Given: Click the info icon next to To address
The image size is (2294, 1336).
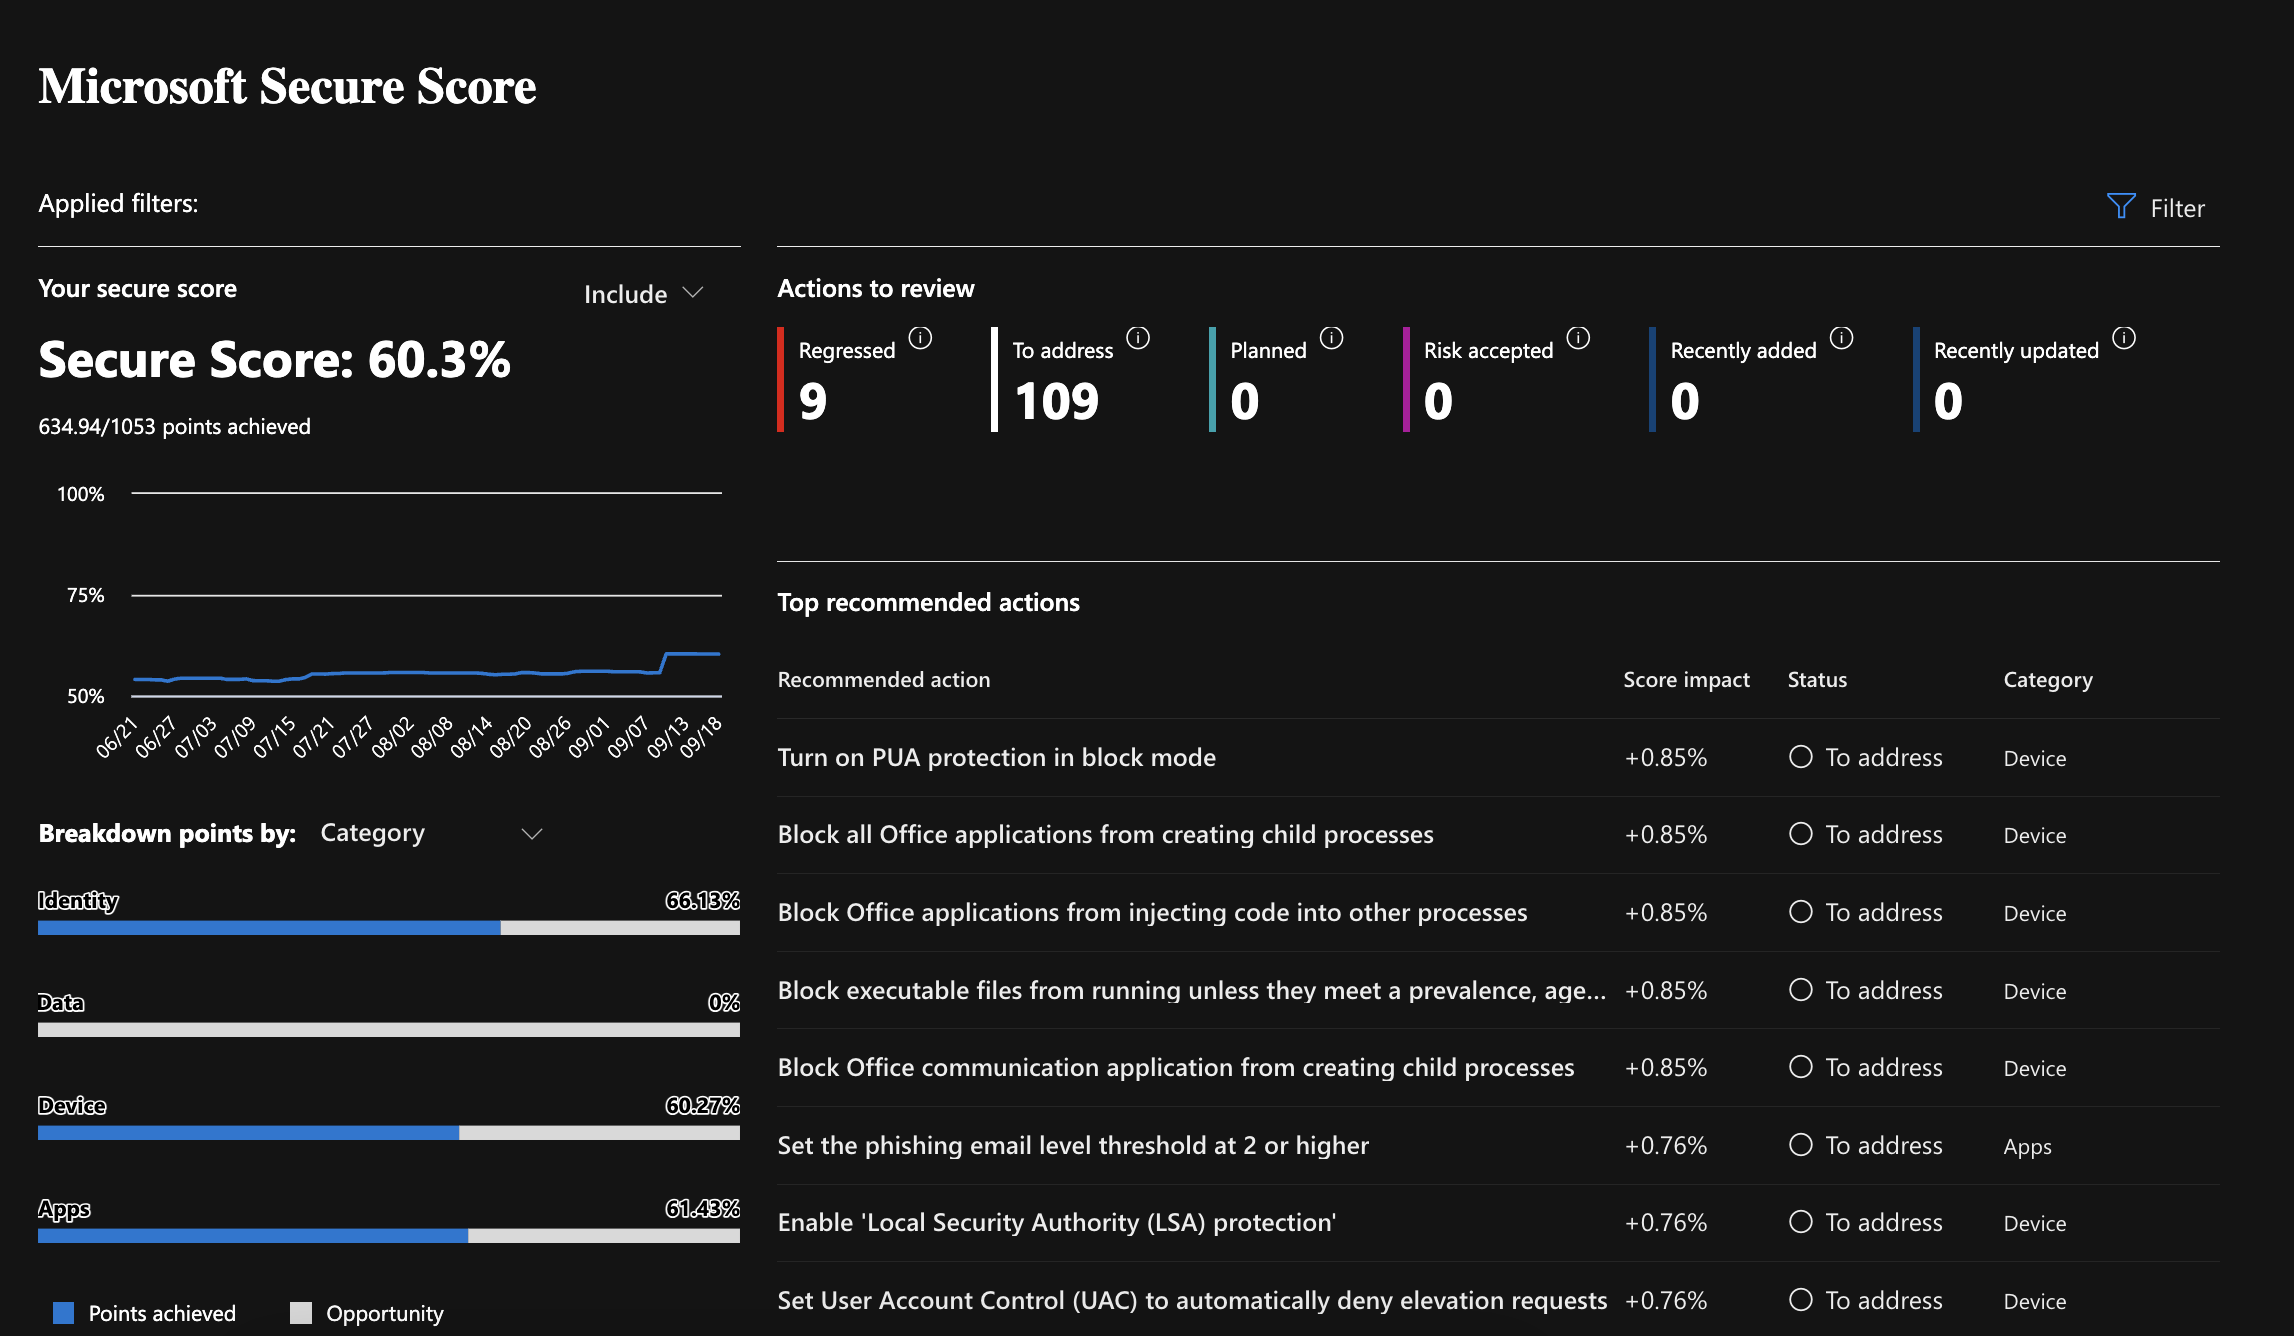Looking at the screenshot, I should [x=1139, y=338].
